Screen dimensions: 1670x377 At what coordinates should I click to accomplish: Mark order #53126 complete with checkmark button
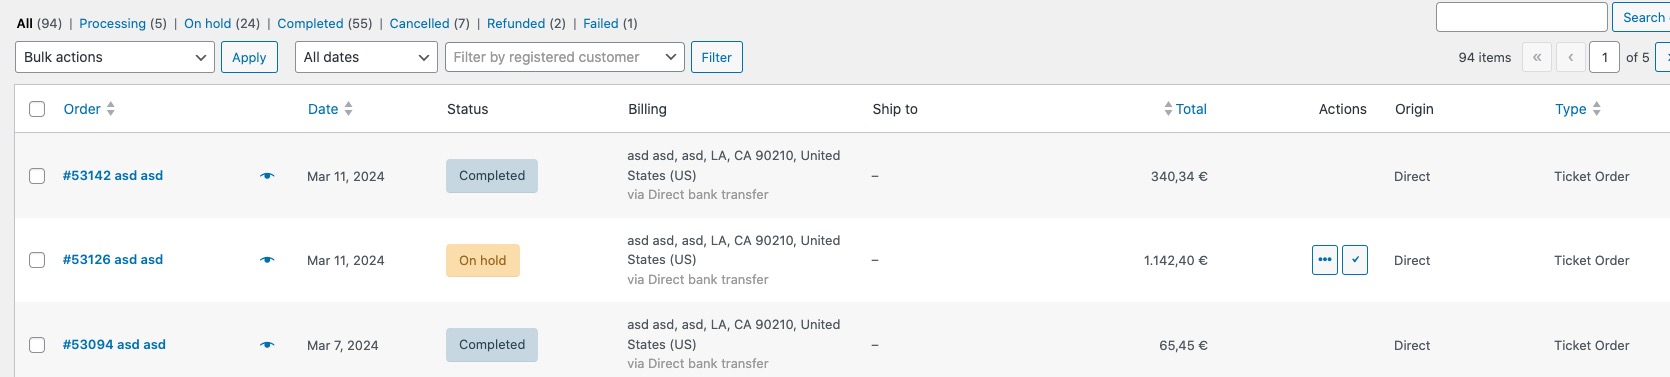click(1355, 260)
